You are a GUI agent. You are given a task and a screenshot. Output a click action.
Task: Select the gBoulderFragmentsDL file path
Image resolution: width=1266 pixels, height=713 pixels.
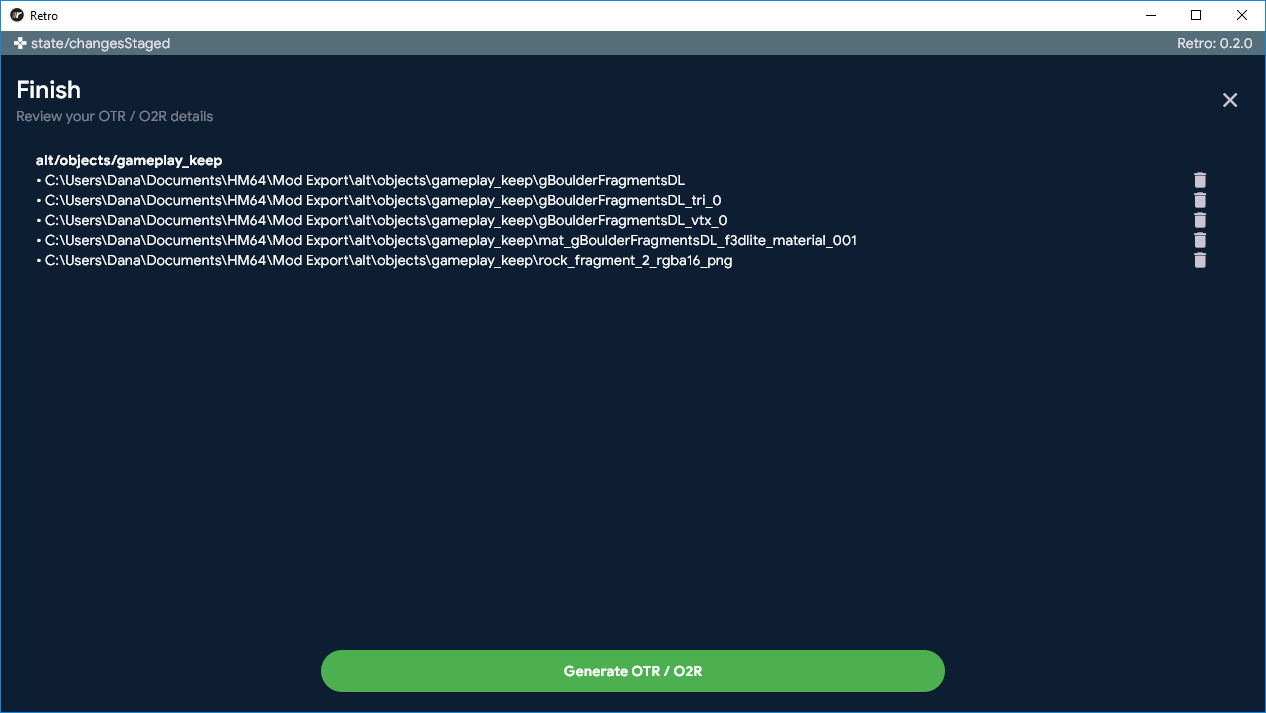click(364, 180)
